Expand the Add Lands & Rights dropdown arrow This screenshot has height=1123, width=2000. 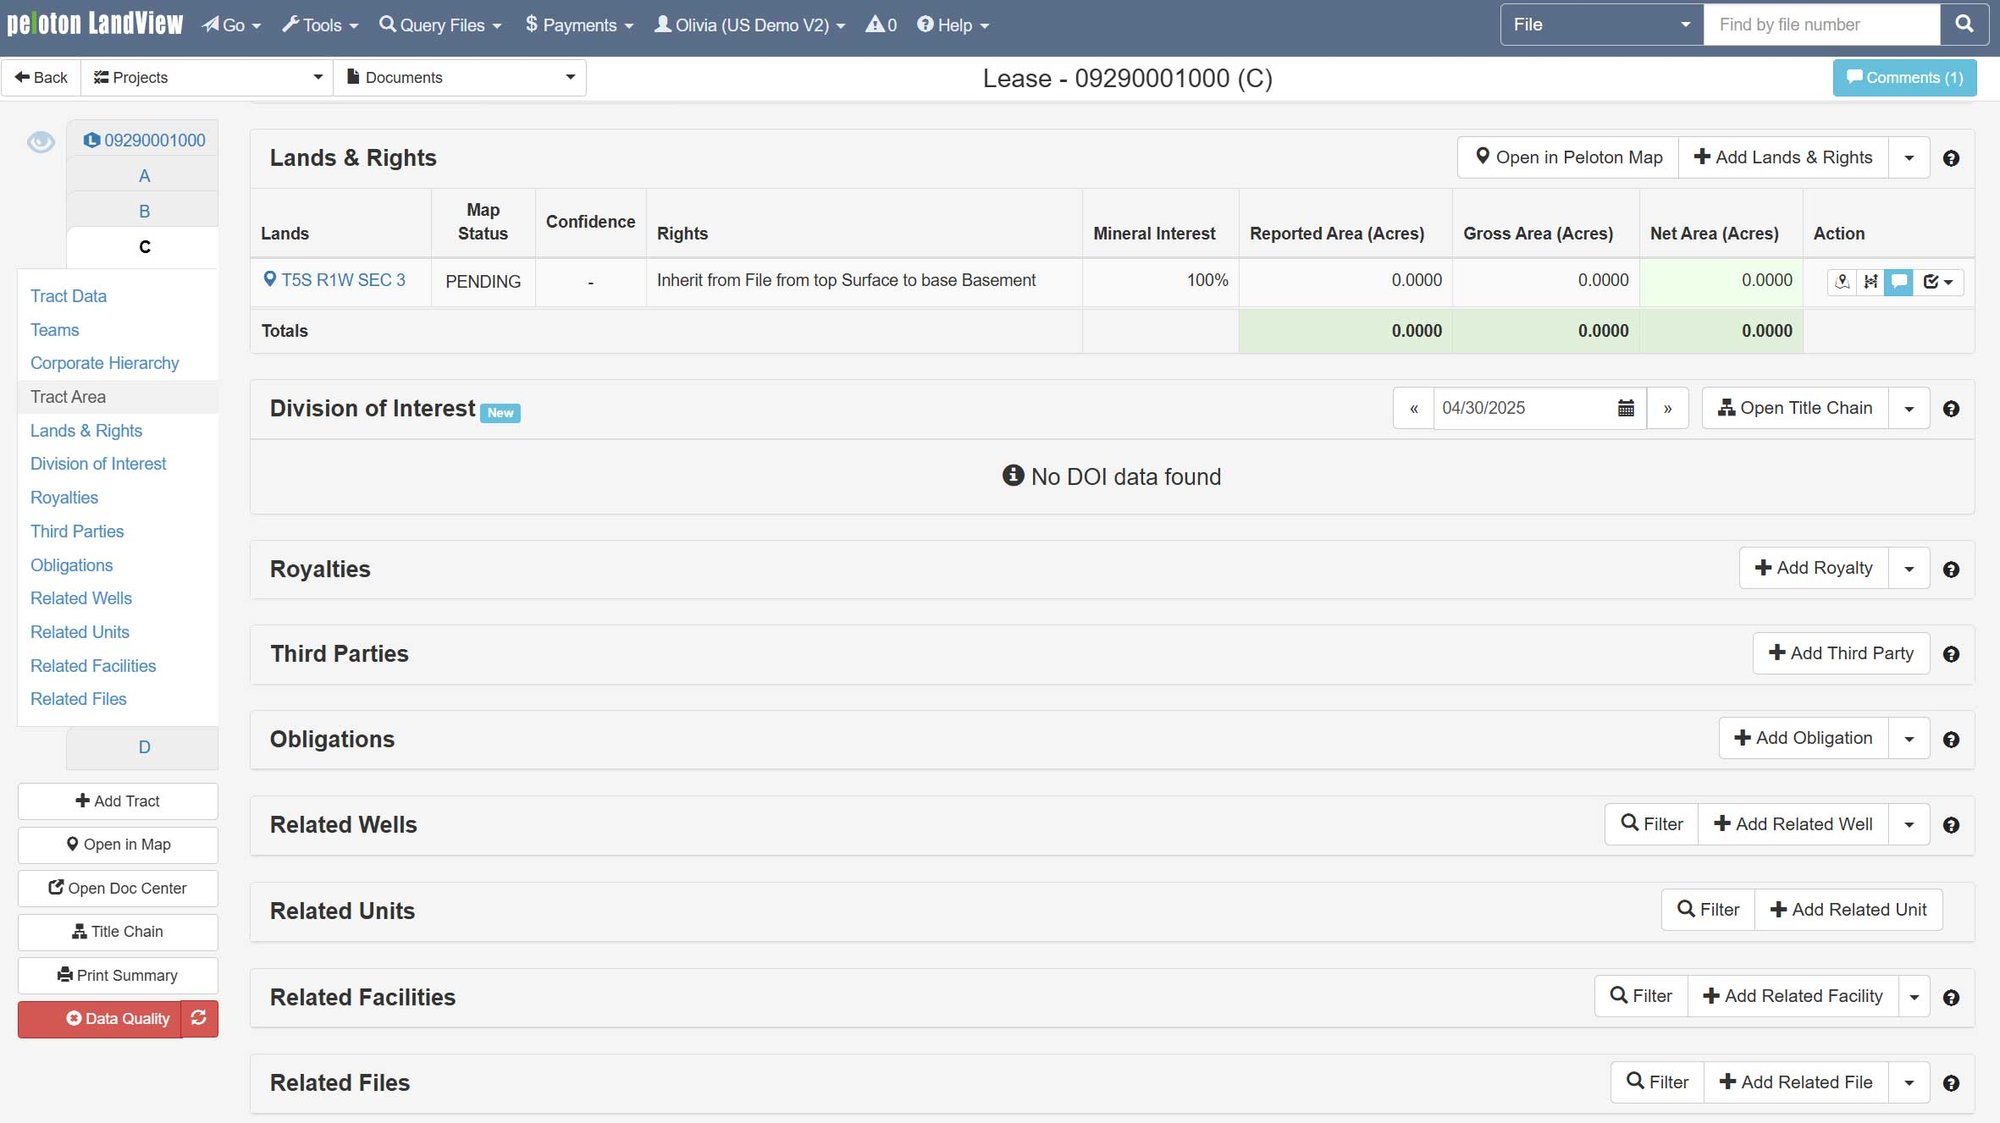[x=1909, y=158]
